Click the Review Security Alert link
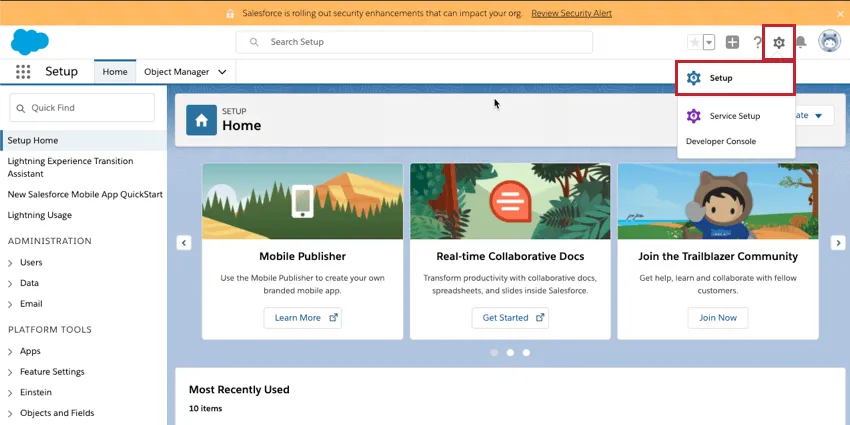Image resolution: width=850 pixels, height=425 pixels. 571,13
